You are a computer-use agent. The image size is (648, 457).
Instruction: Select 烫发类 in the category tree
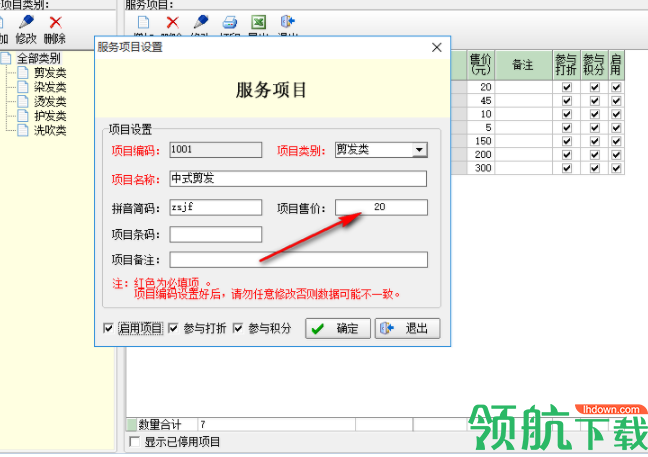(x=50, y=102)
